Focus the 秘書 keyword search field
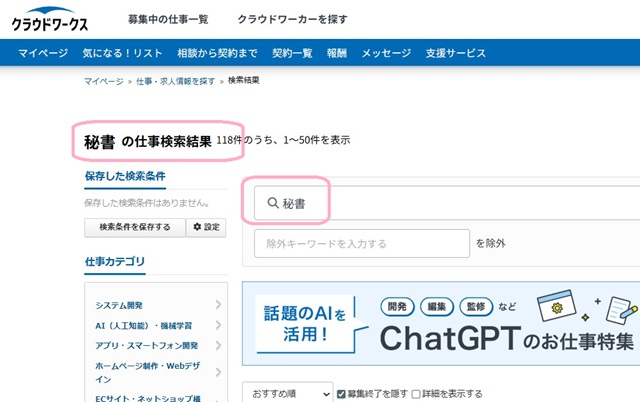 tap(447, 203)
